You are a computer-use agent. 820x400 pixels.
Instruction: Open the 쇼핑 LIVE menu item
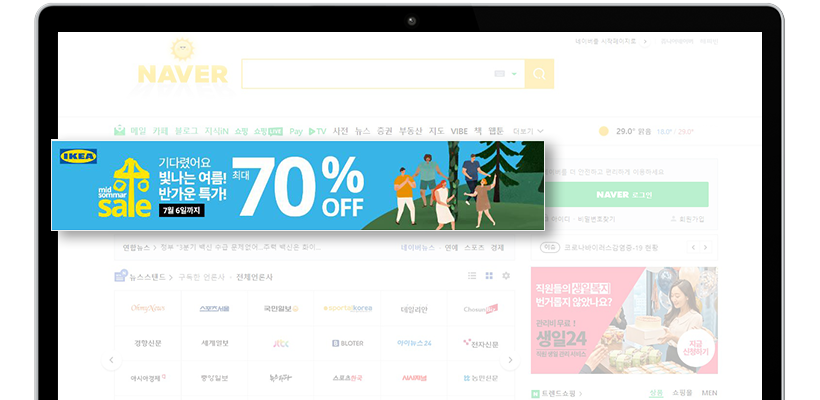(x=268, y=131)
